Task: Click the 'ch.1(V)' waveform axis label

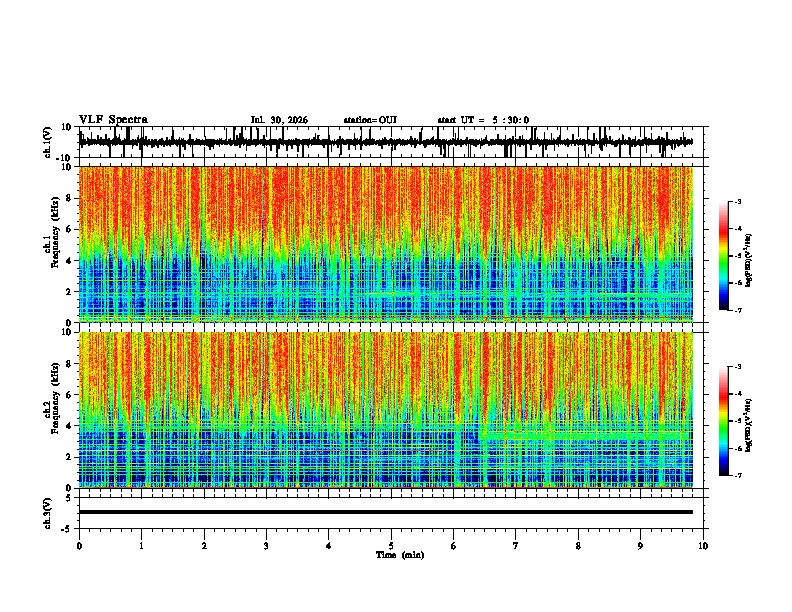Action: pos(48,142)
